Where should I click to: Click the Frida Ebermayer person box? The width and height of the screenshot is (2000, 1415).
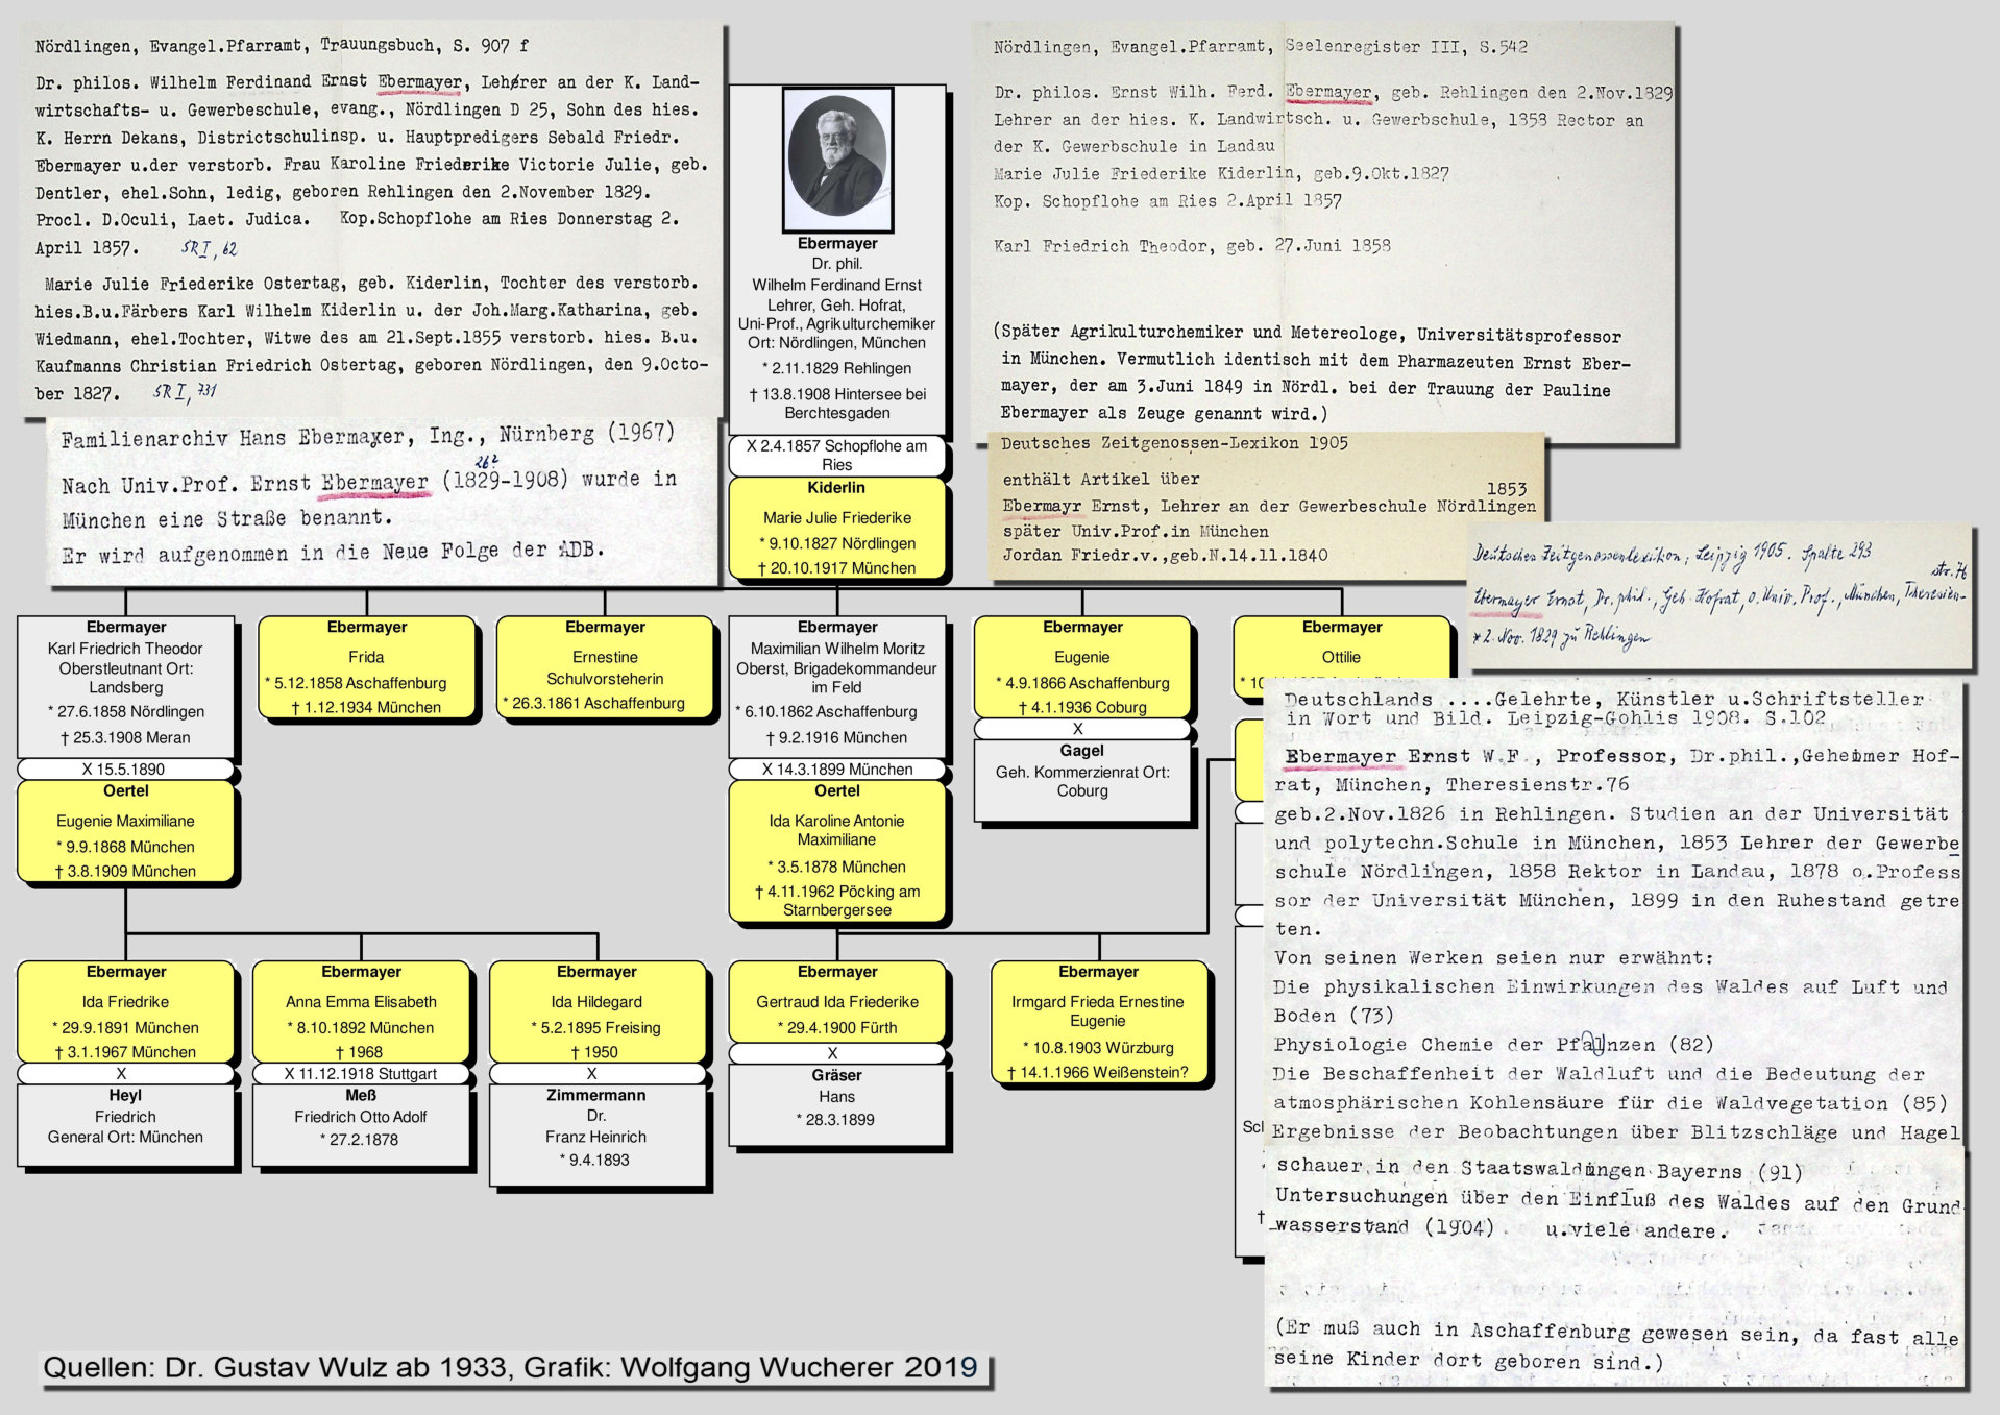coord(366,667)
